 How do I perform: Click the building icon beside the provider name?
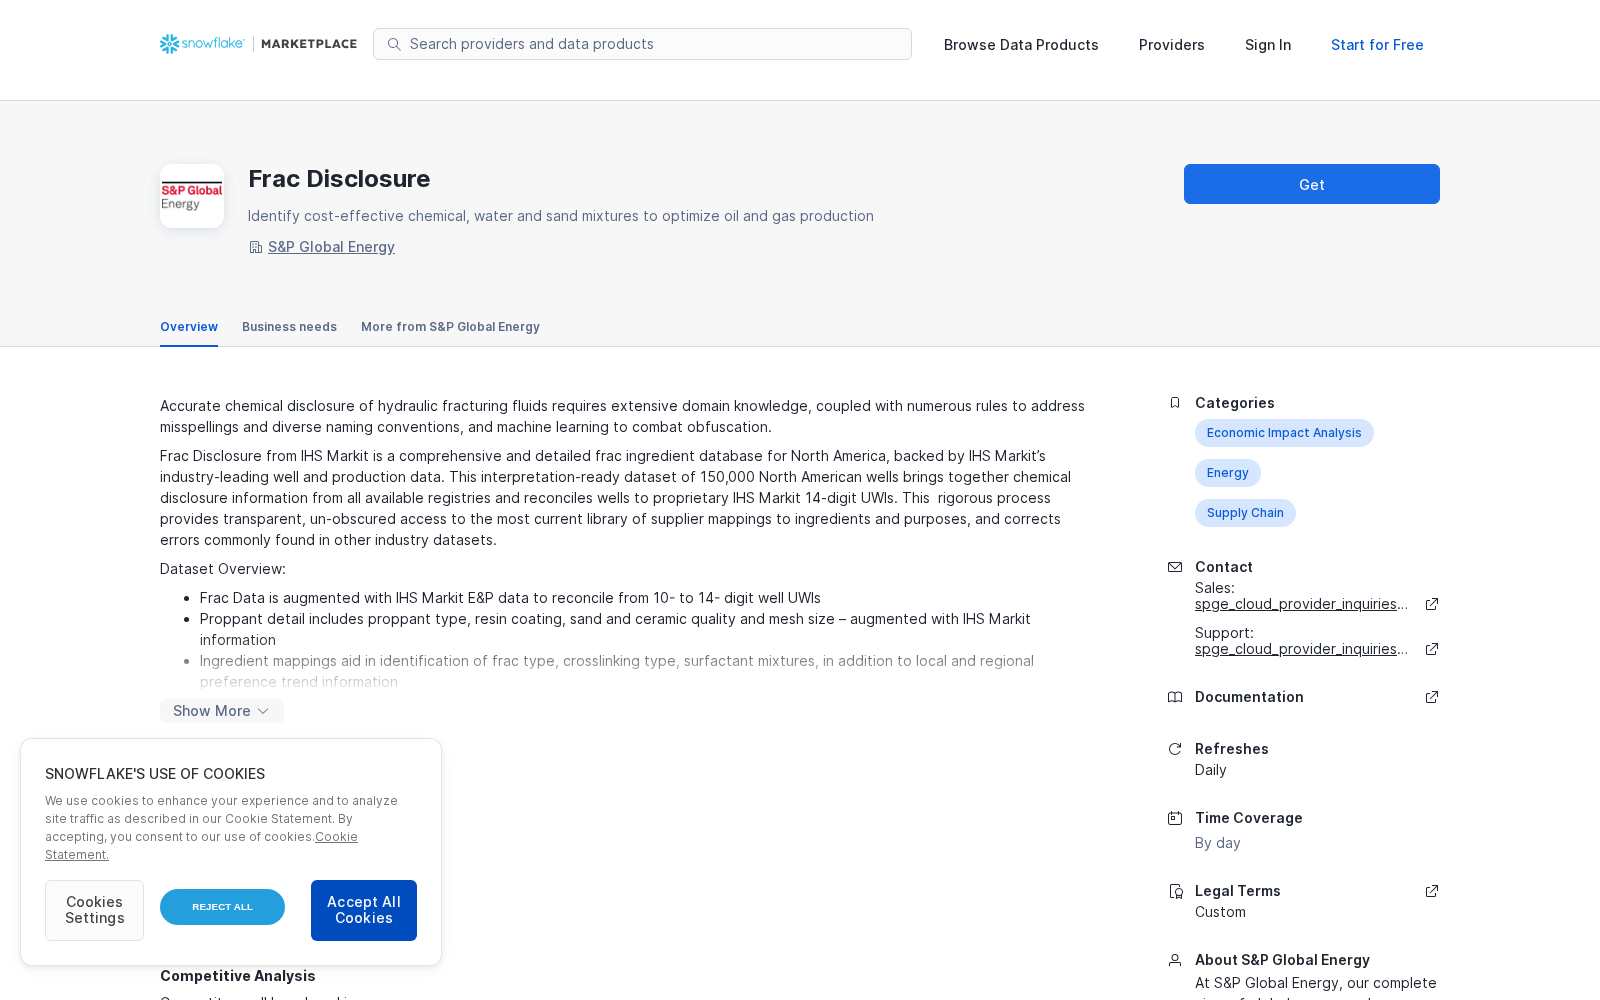tap(256, 247)
